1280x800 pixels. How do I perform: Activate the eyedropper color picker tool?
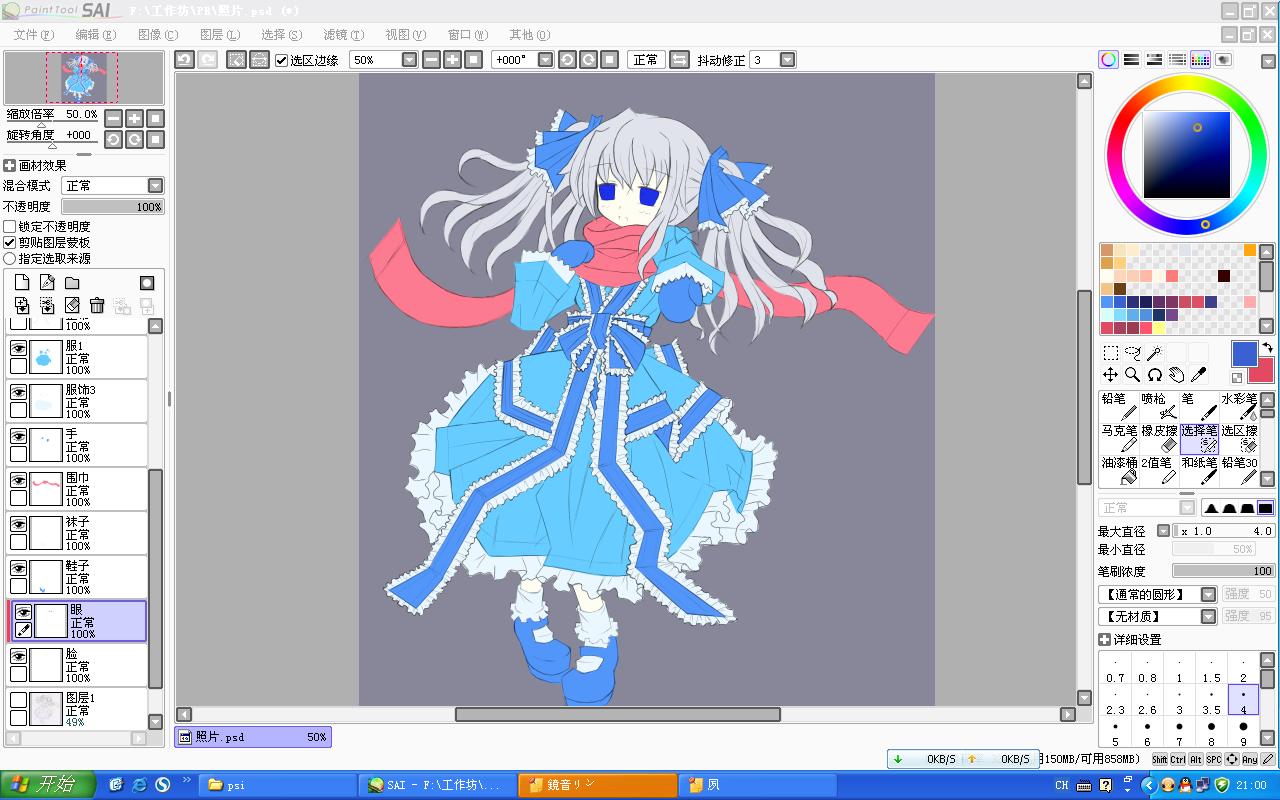(x=1198, y=375)
